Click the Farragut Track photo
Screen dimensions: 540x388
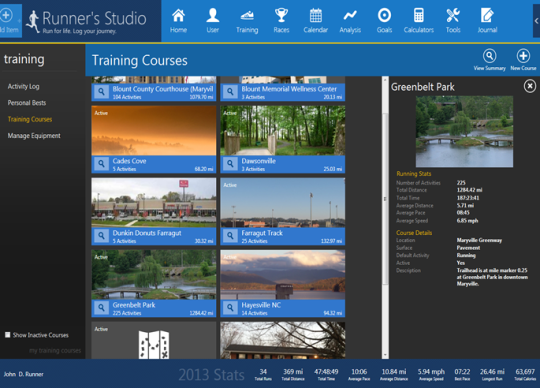coord(283,202)
